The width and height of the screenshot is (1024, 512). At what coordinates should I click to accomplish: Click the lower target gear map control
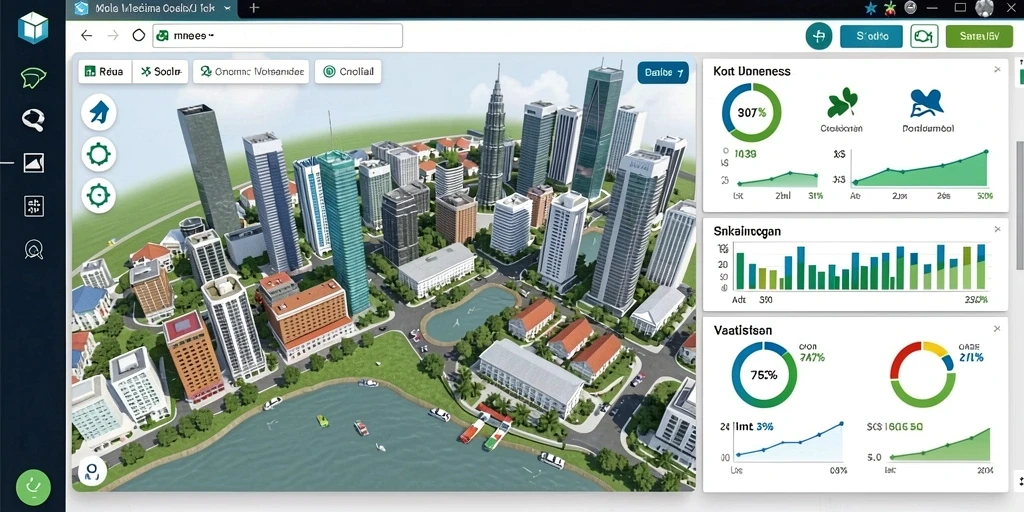tap(99, 196)
